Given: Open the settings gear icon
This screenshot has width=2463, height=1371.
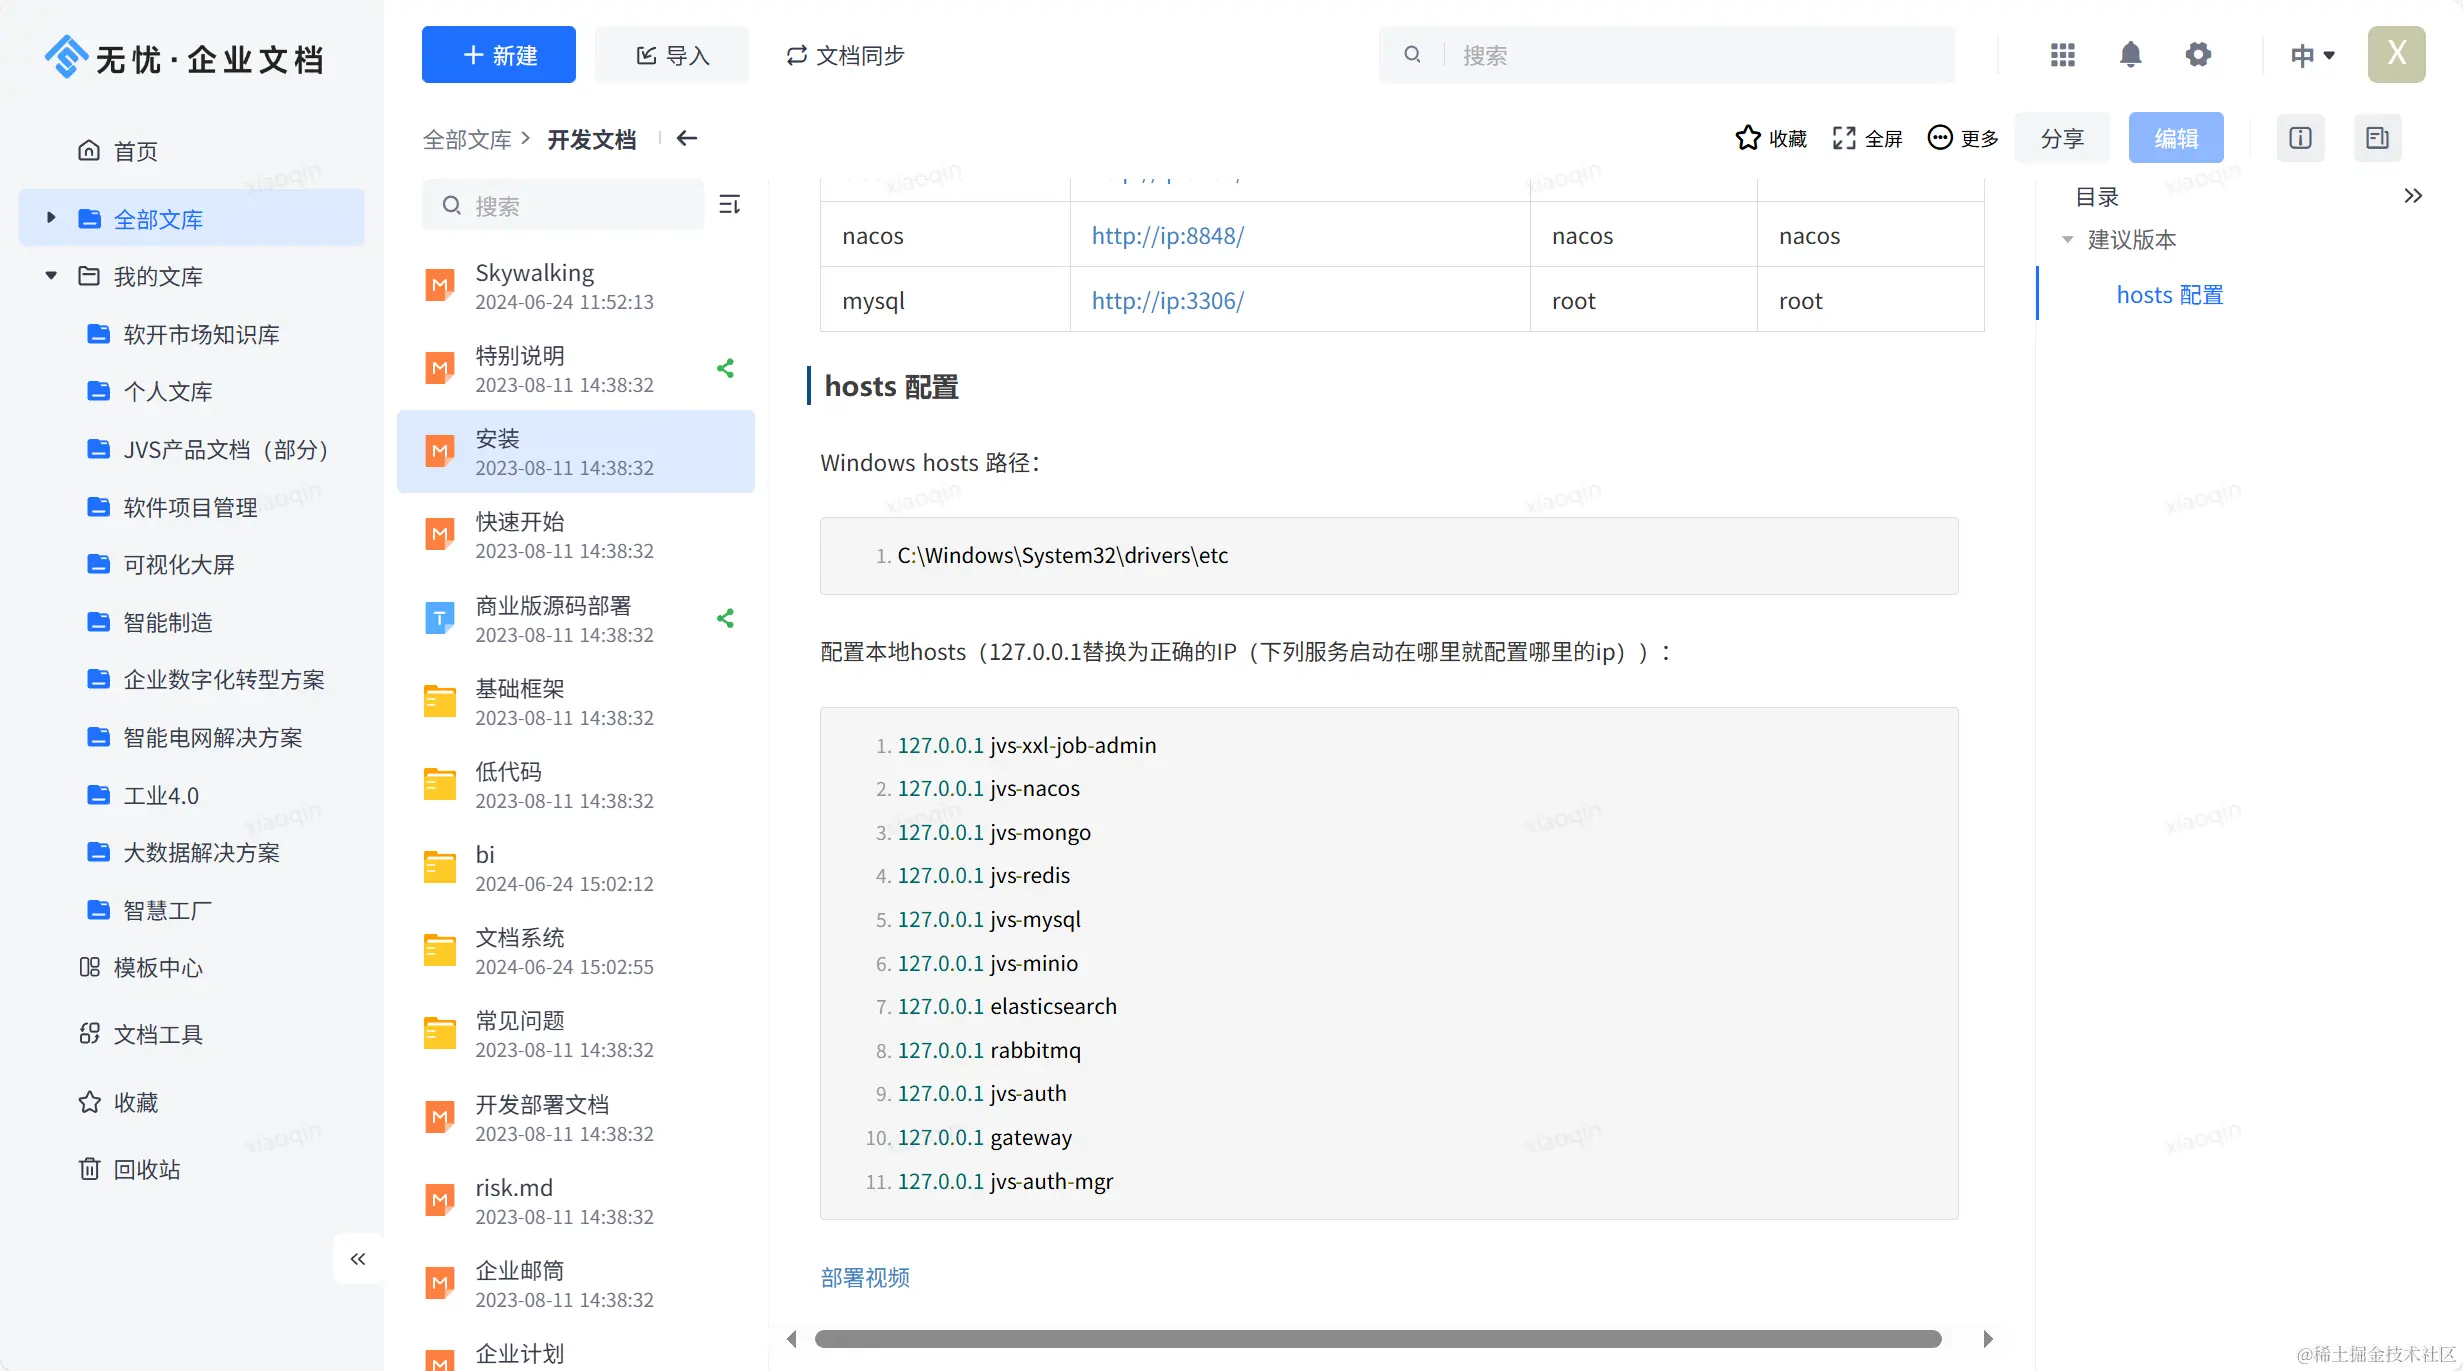Looking at the screenshot, I should pyautogui.click(x=2197, y=55).
